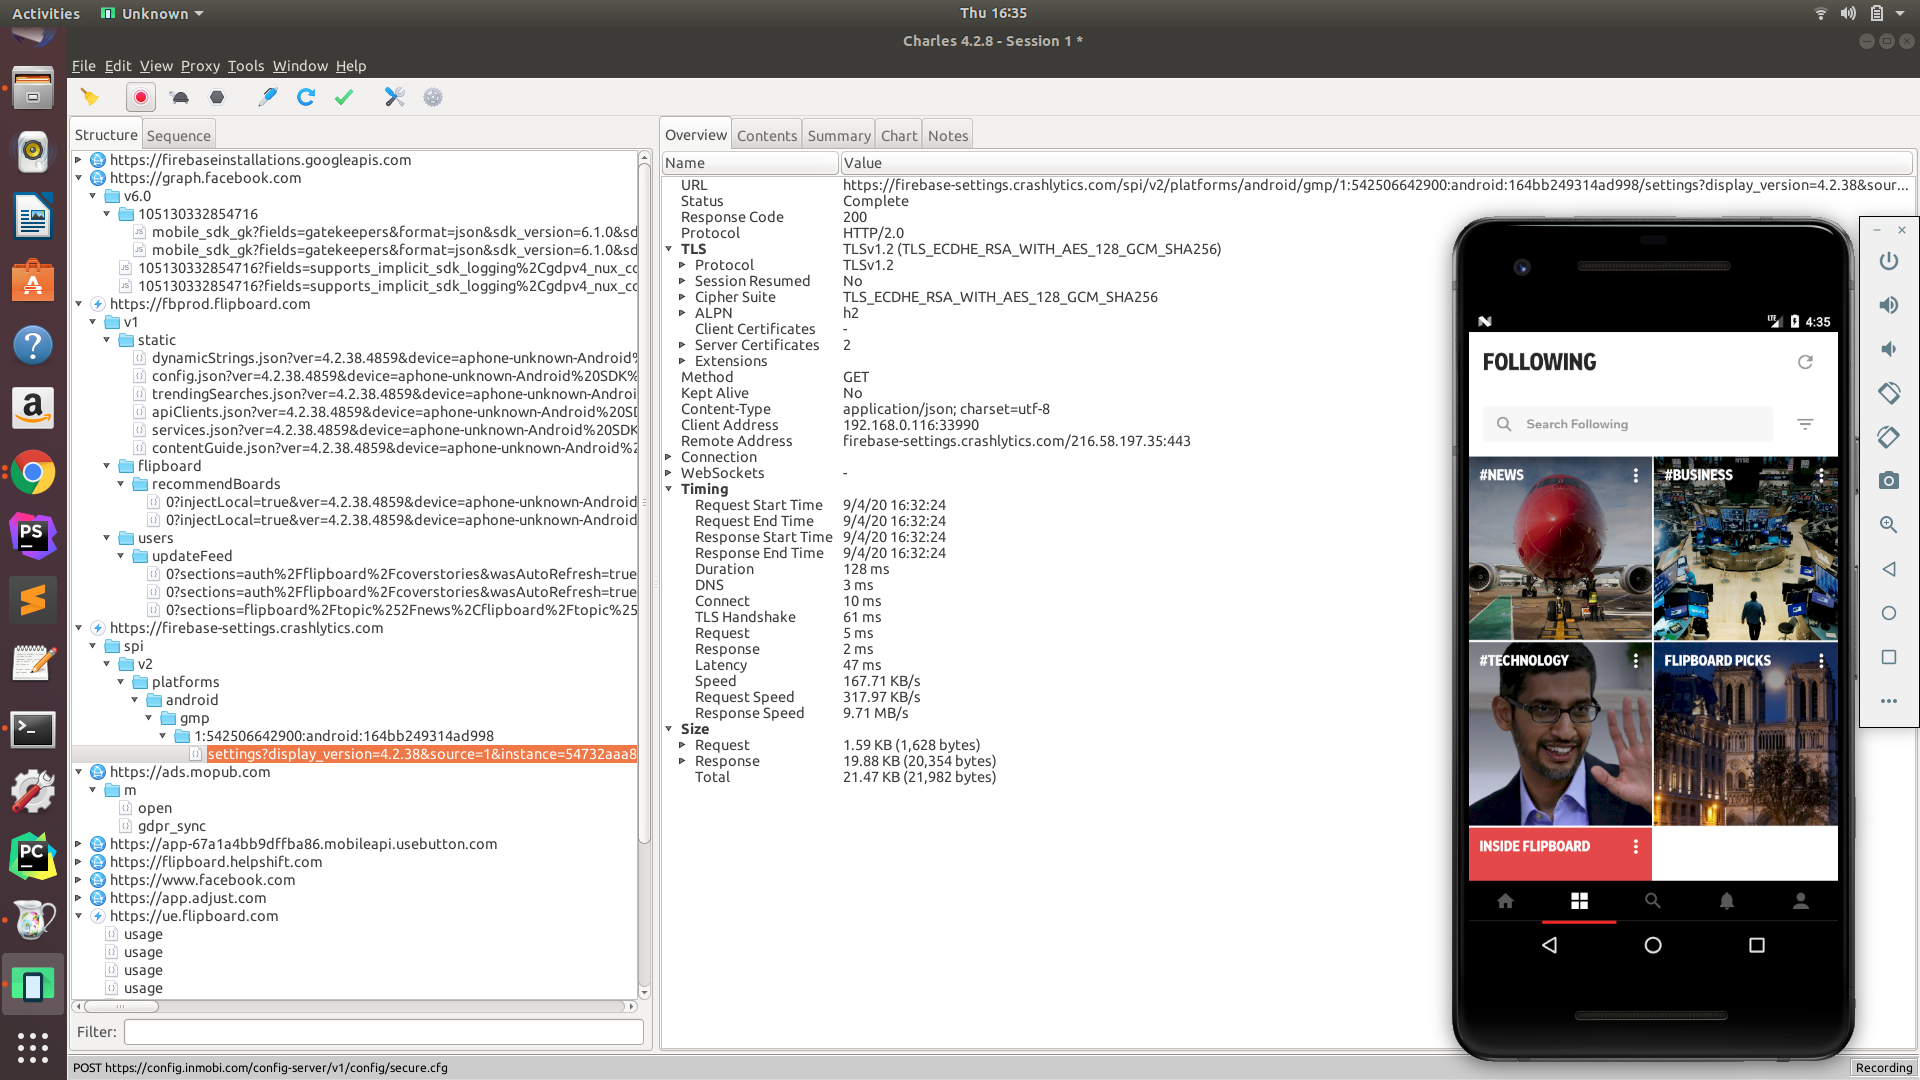The width and height of the screenshot is (1920, 1080).
Task: Click the refresh icon next to FOLLOWING
Action: pos(1805,362)
